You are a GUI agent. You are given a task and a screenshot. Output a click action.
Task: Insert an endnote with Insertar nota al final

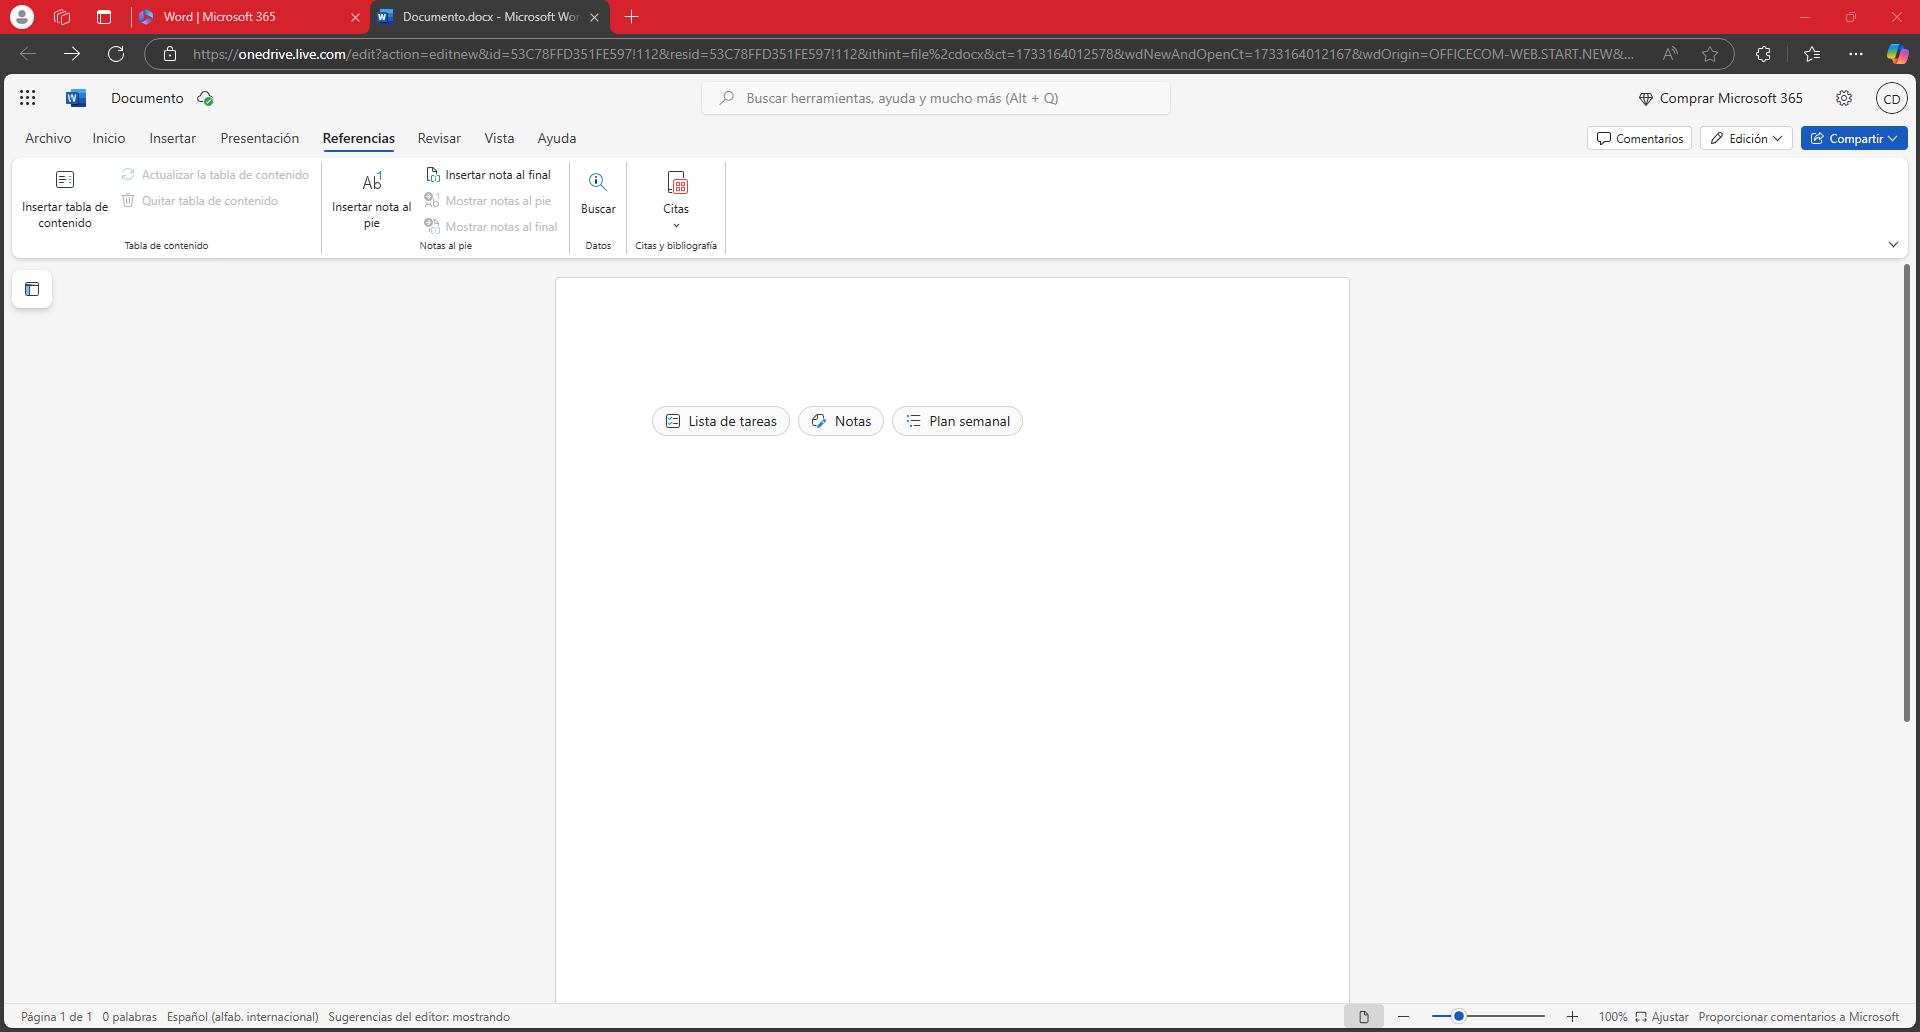[489, 175]
